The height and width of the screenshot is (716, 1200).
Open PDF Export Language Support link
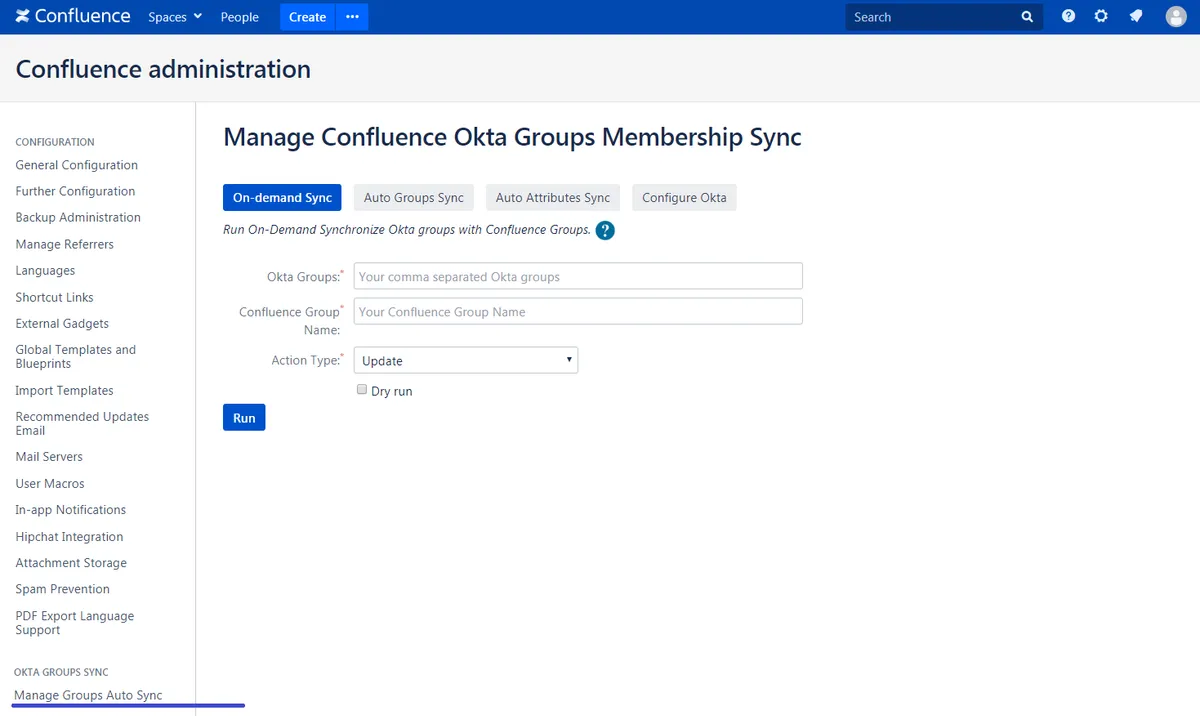click(74, 623)
